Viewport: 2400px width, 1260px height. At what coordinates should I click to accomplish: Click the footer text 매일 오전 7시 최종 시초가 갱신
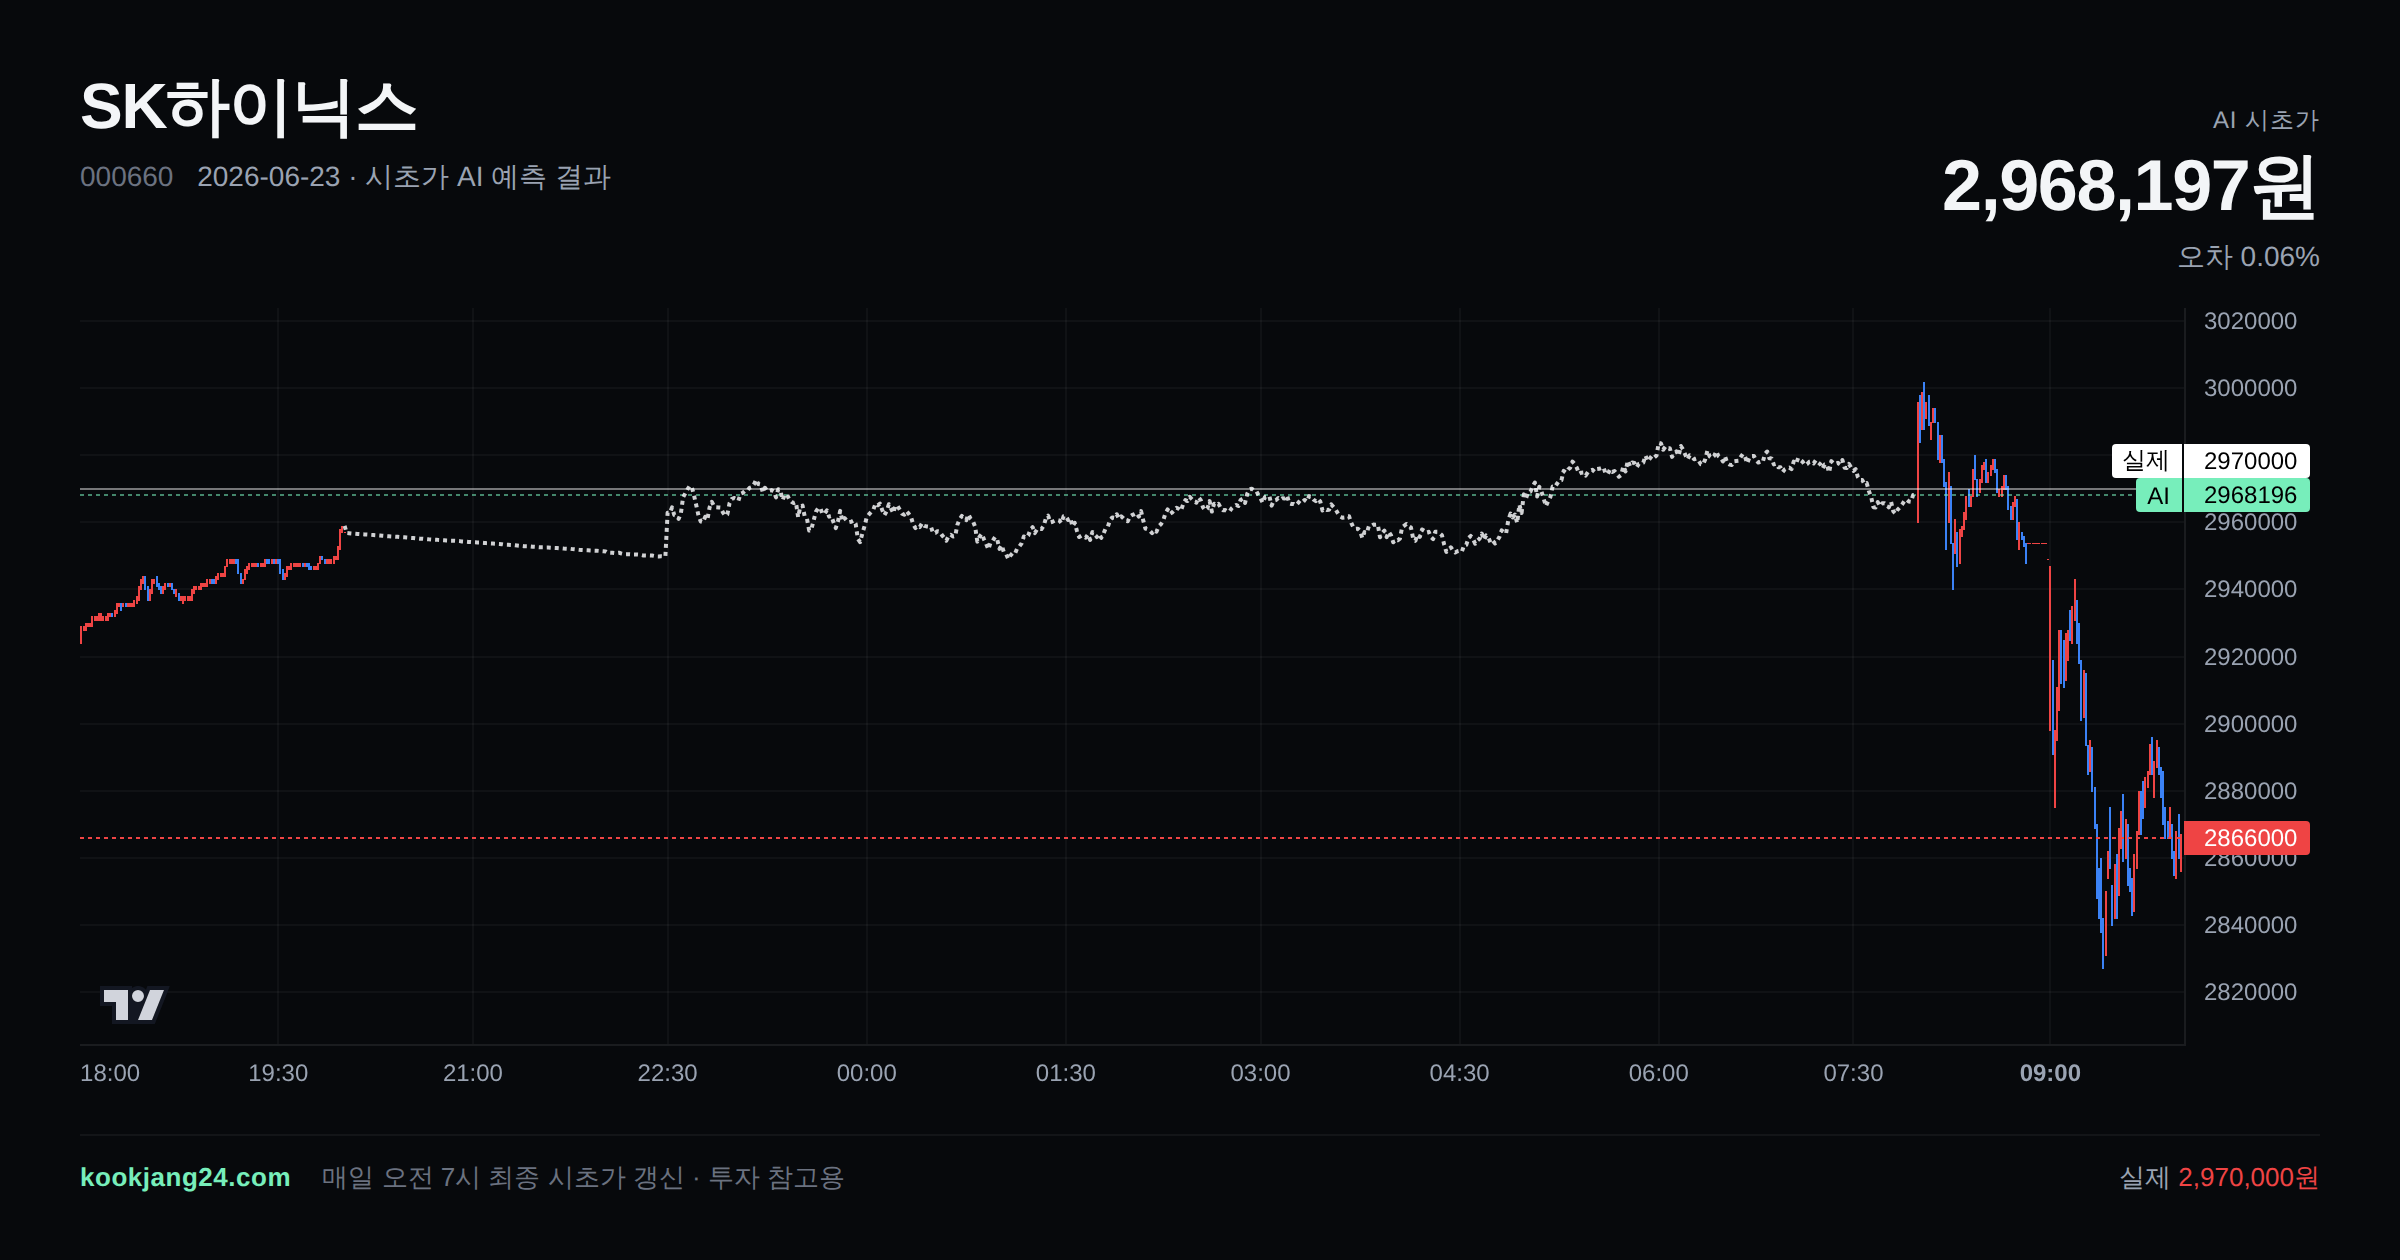(503, 1177)
